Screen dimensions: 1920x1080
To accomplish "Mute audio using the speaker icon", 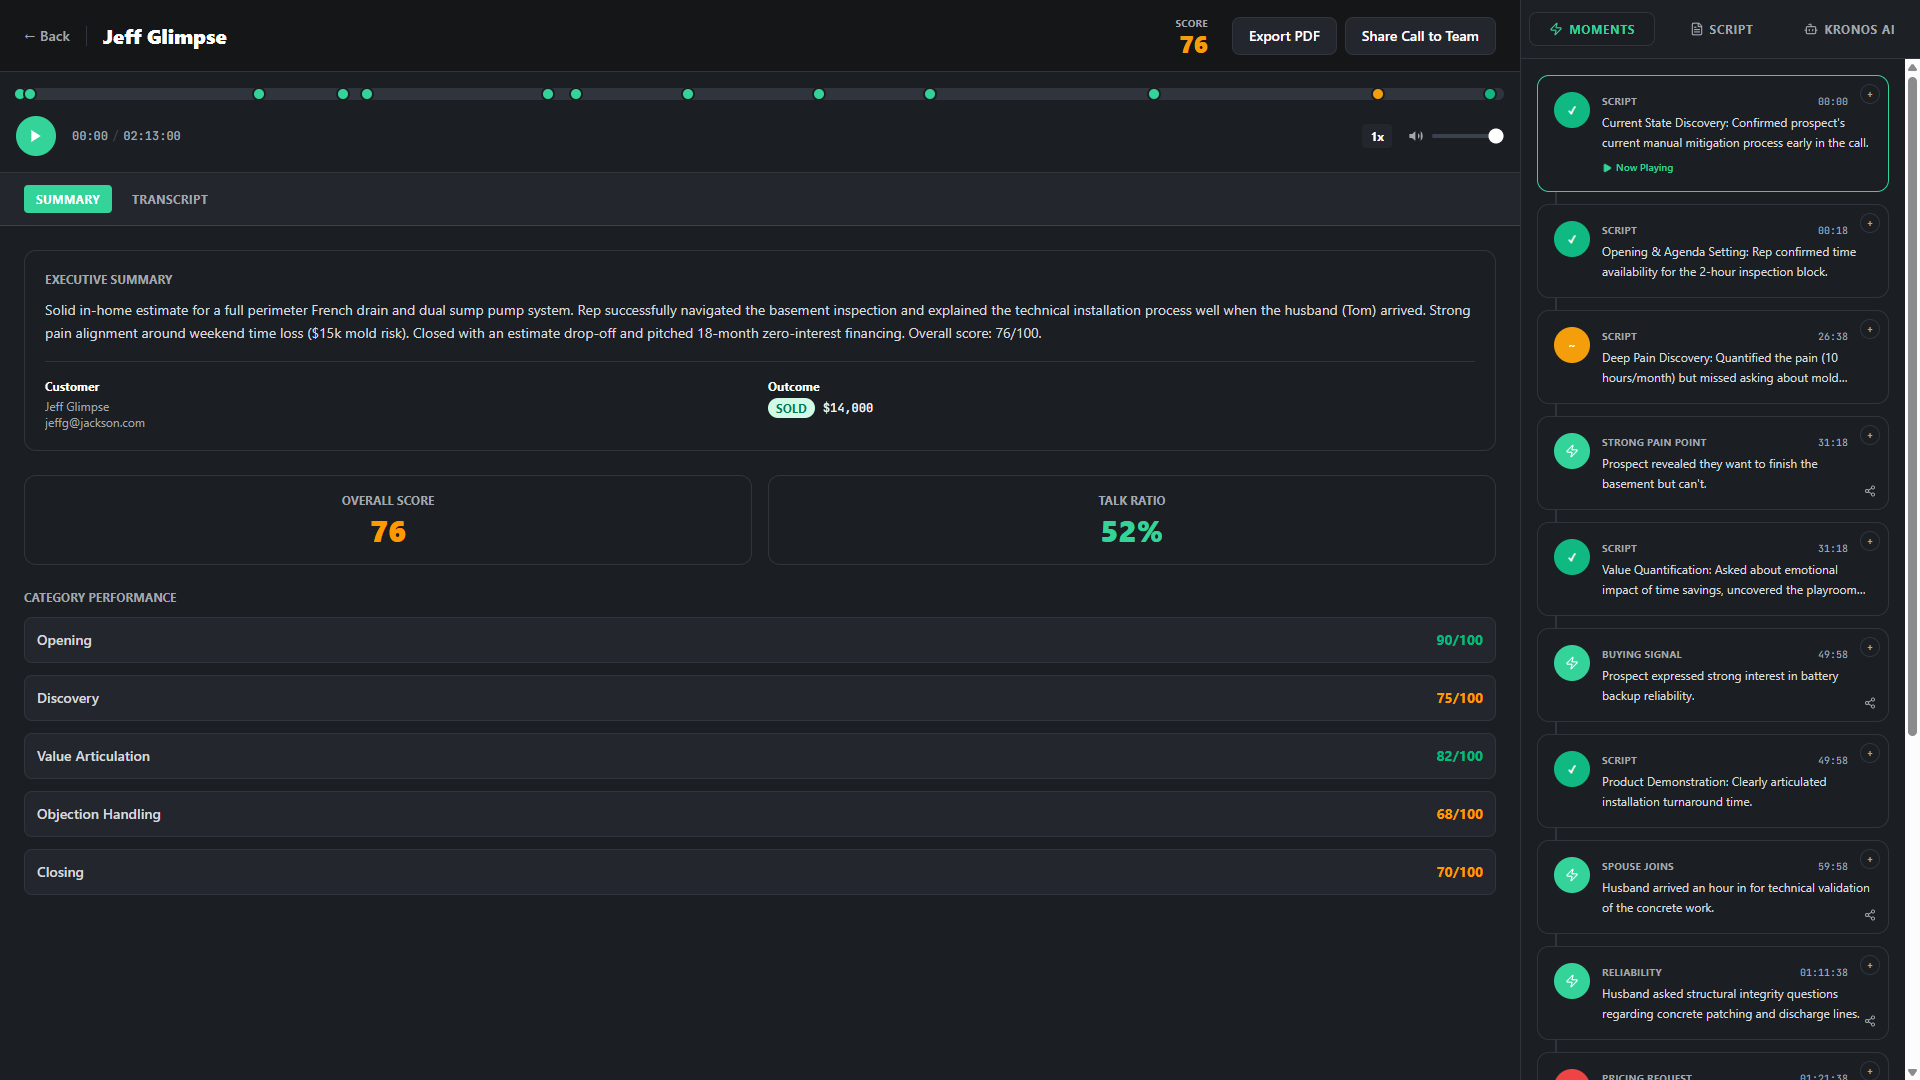I will (x=1415, y=136).
